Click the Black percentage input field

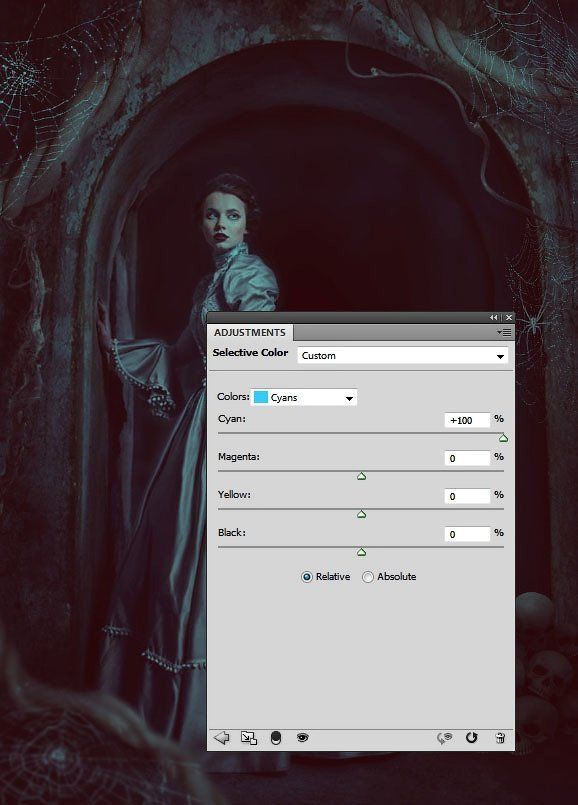pyautogui.click(x=467, y=534)
